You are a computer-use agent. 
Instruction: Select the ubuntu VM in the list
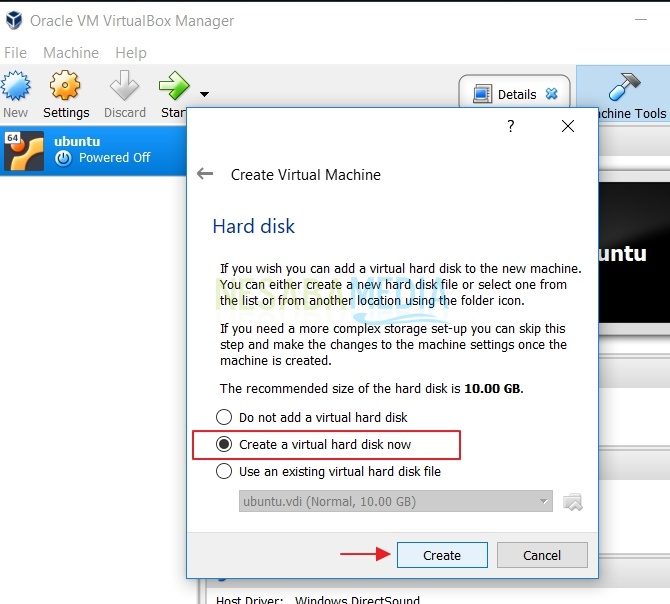pos(93,150)
